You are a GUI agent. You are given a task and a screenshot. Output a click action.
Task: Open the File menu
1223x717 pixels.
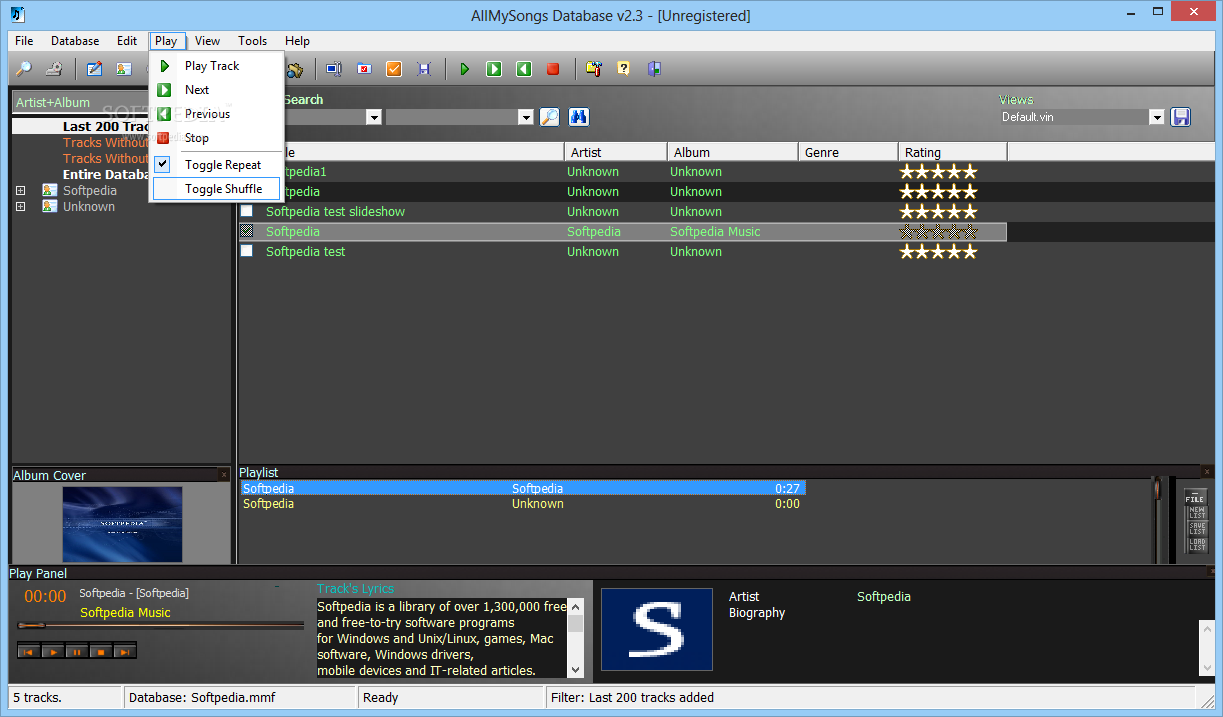coord(24,41)
